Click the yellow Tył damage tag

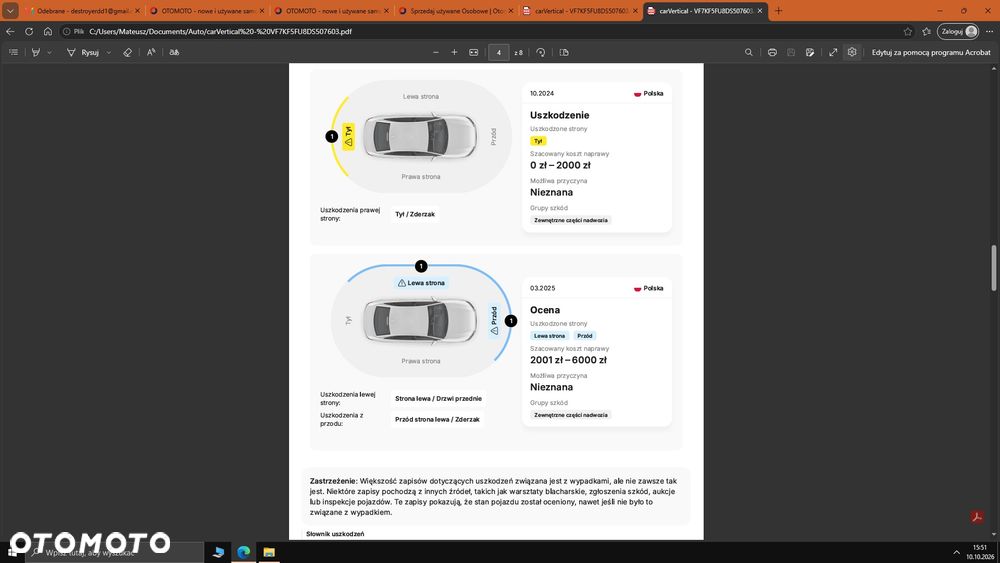click(x=538, y=141)
